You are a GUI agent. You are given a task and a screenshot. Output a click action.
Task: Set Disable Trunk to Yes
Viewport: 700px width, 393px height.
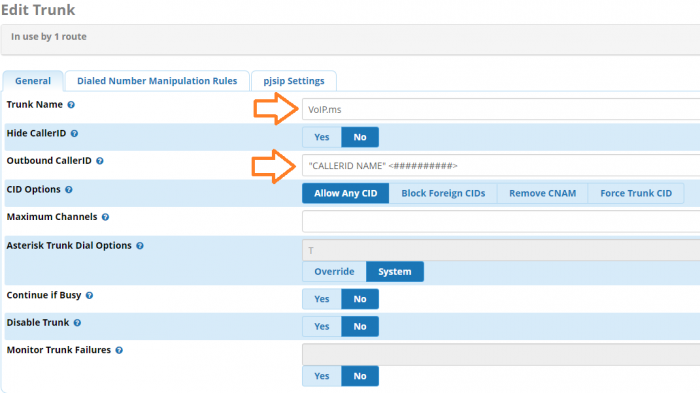tap(322, 326)
